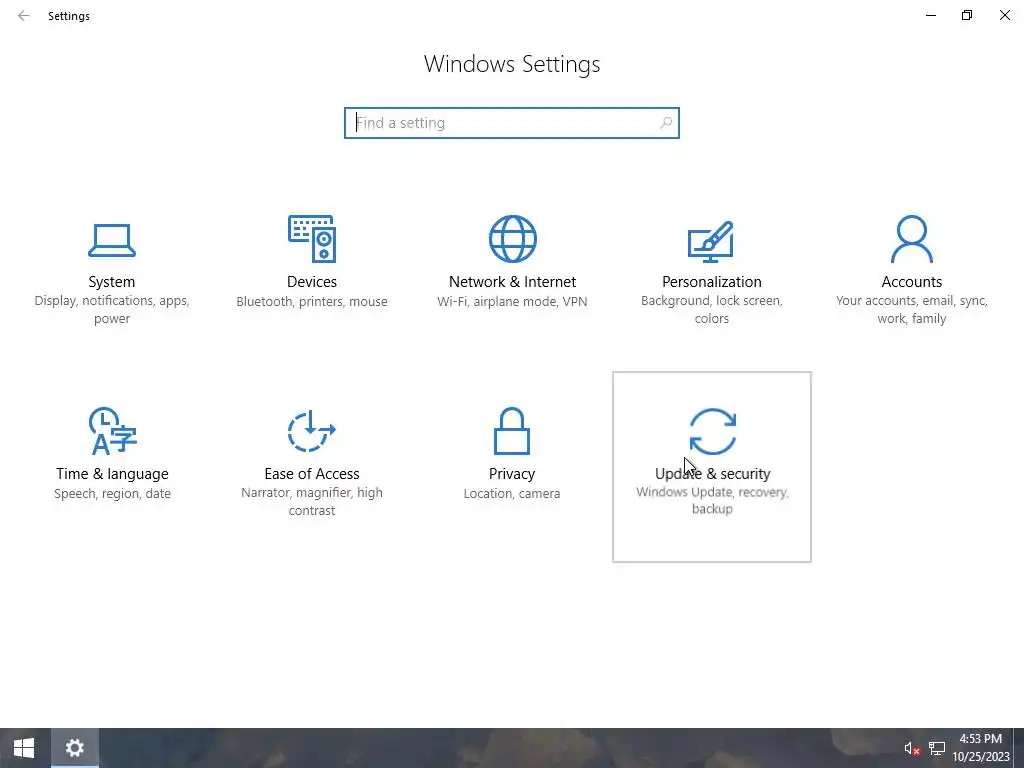Click the Accounts label
The image size is (1024, 768).
(912, 281)
